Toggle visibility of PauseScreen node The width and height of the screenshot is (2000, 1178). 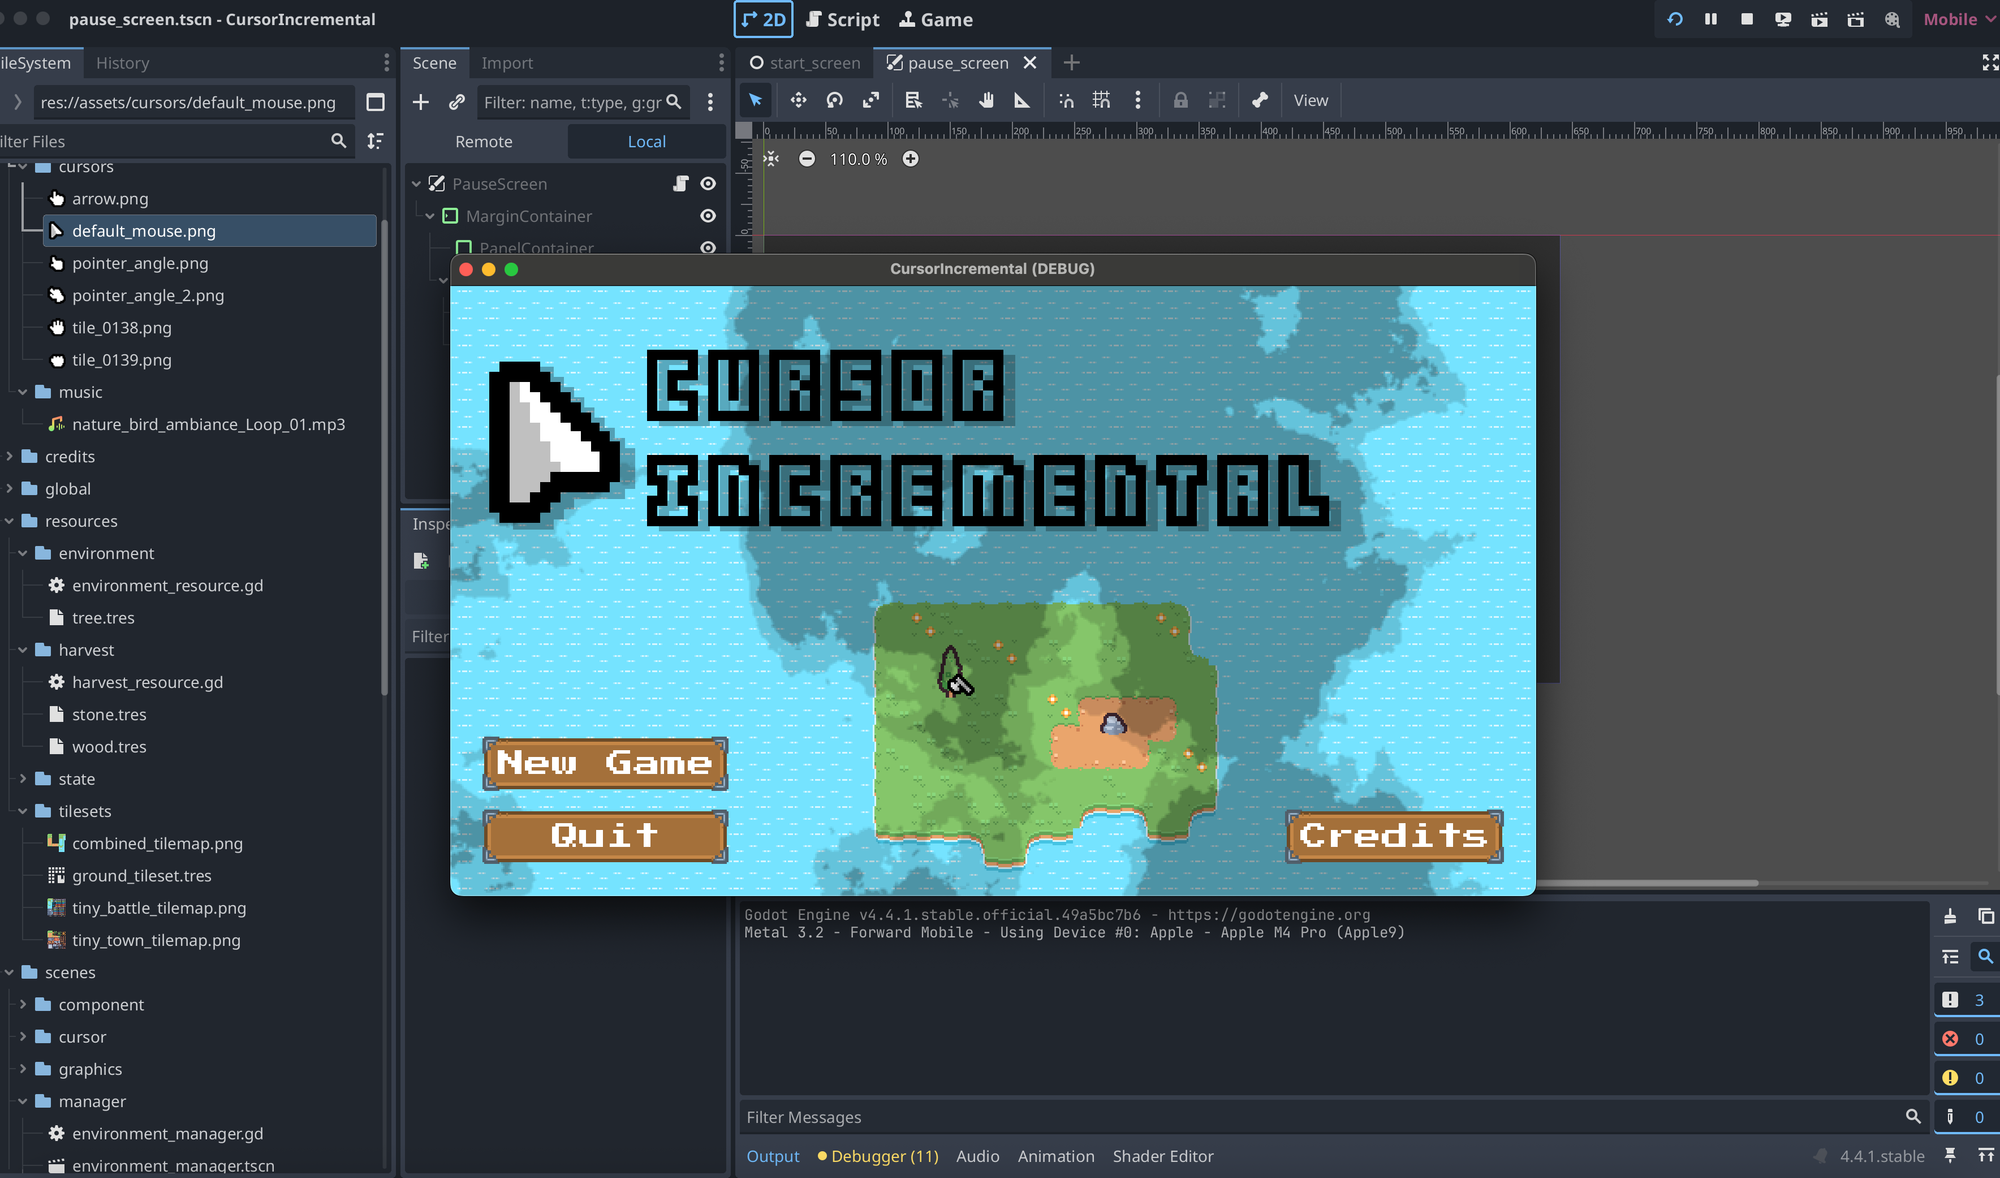pos(708,184)
